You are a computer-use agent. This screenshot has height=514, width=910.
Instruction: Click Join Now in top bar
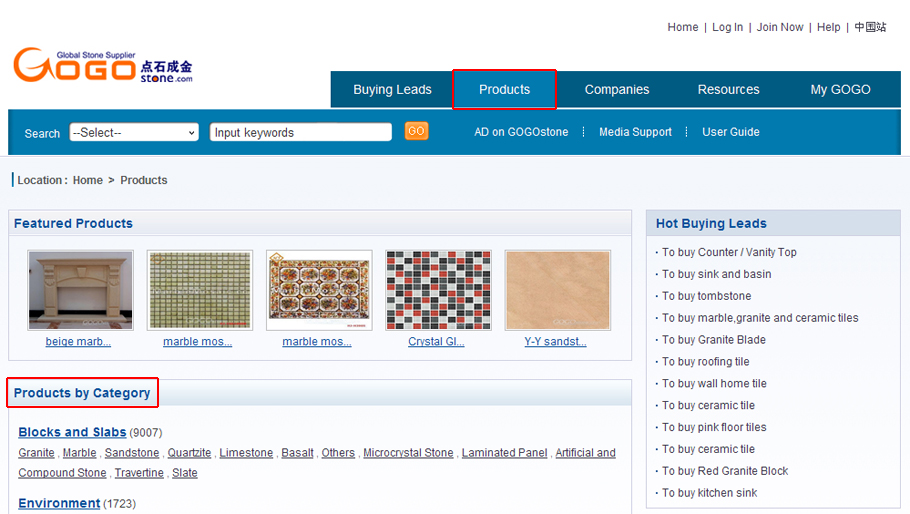pos(780,27)
